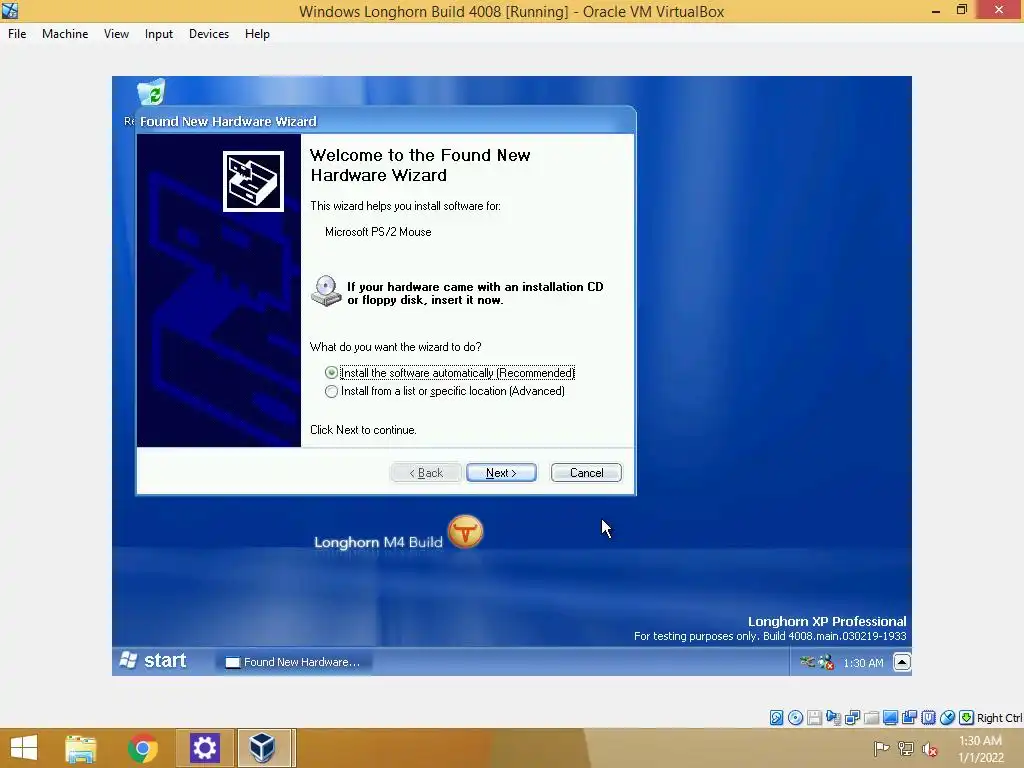Open the optical drive indicator in VirtualBox status bar
The width and height of the screenshot is (1024, 768).
coord(795,718)
